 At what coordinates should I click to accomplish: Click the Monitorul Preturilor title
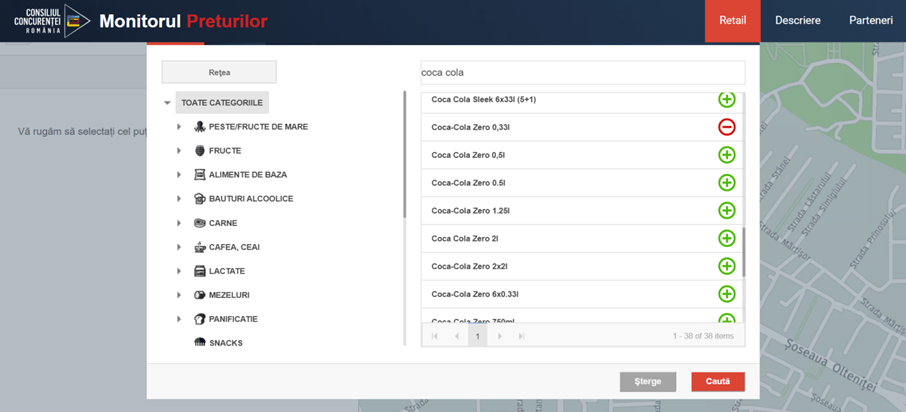(x=183, y=21)
